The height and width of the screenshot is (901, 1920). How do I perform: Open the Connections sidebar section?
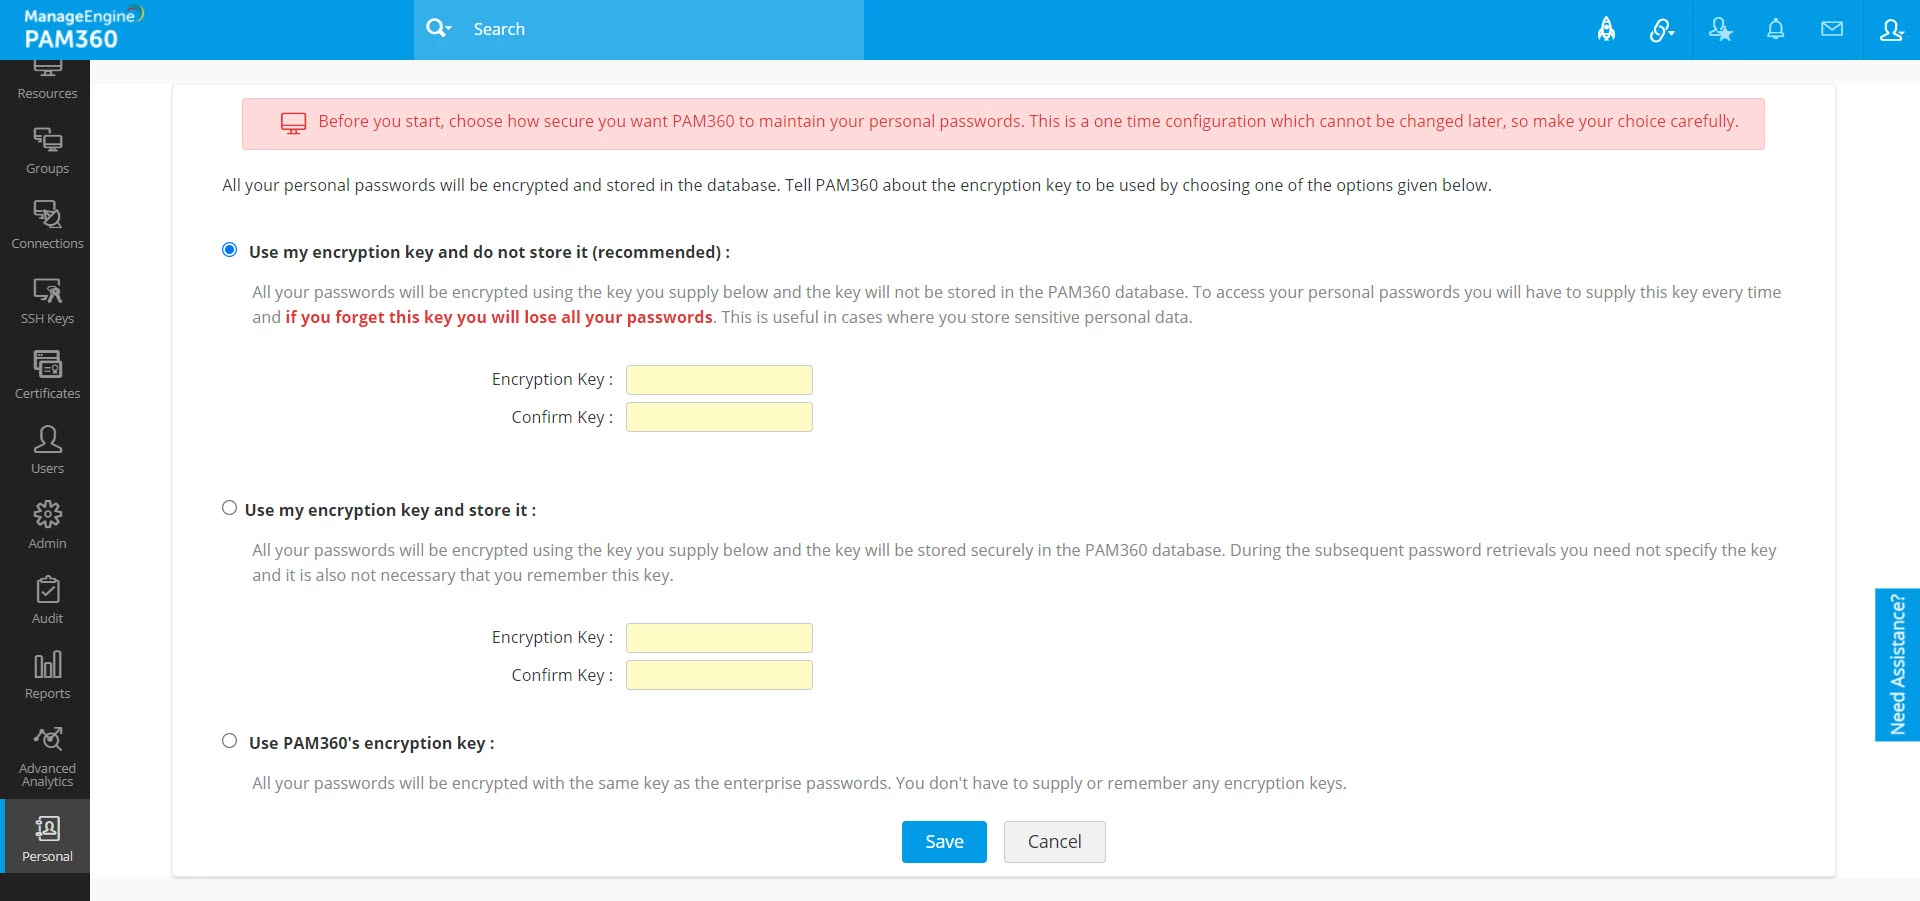click(47, 225)
